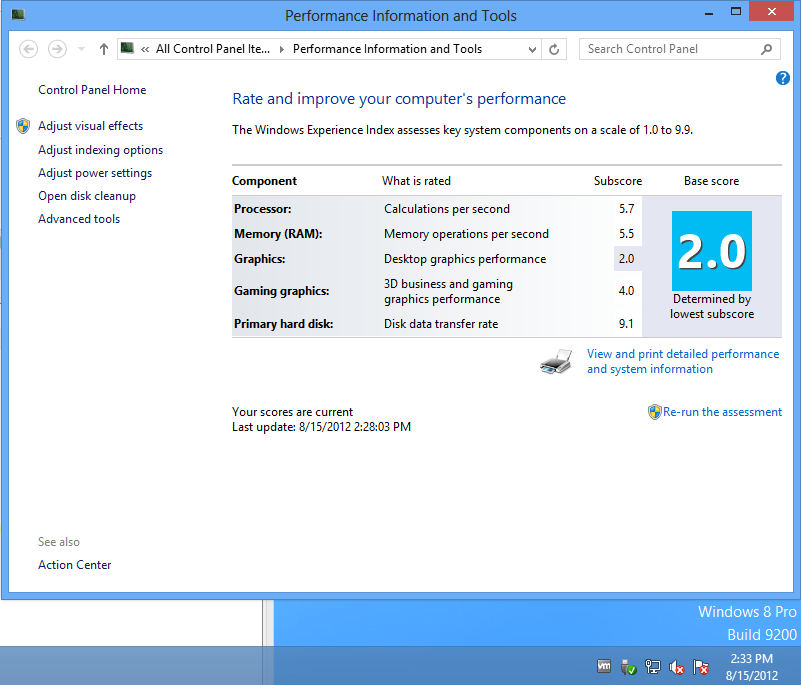Click the Memory (RAM): row label
The width and height of the screenshot is (801, 685).
278,234
